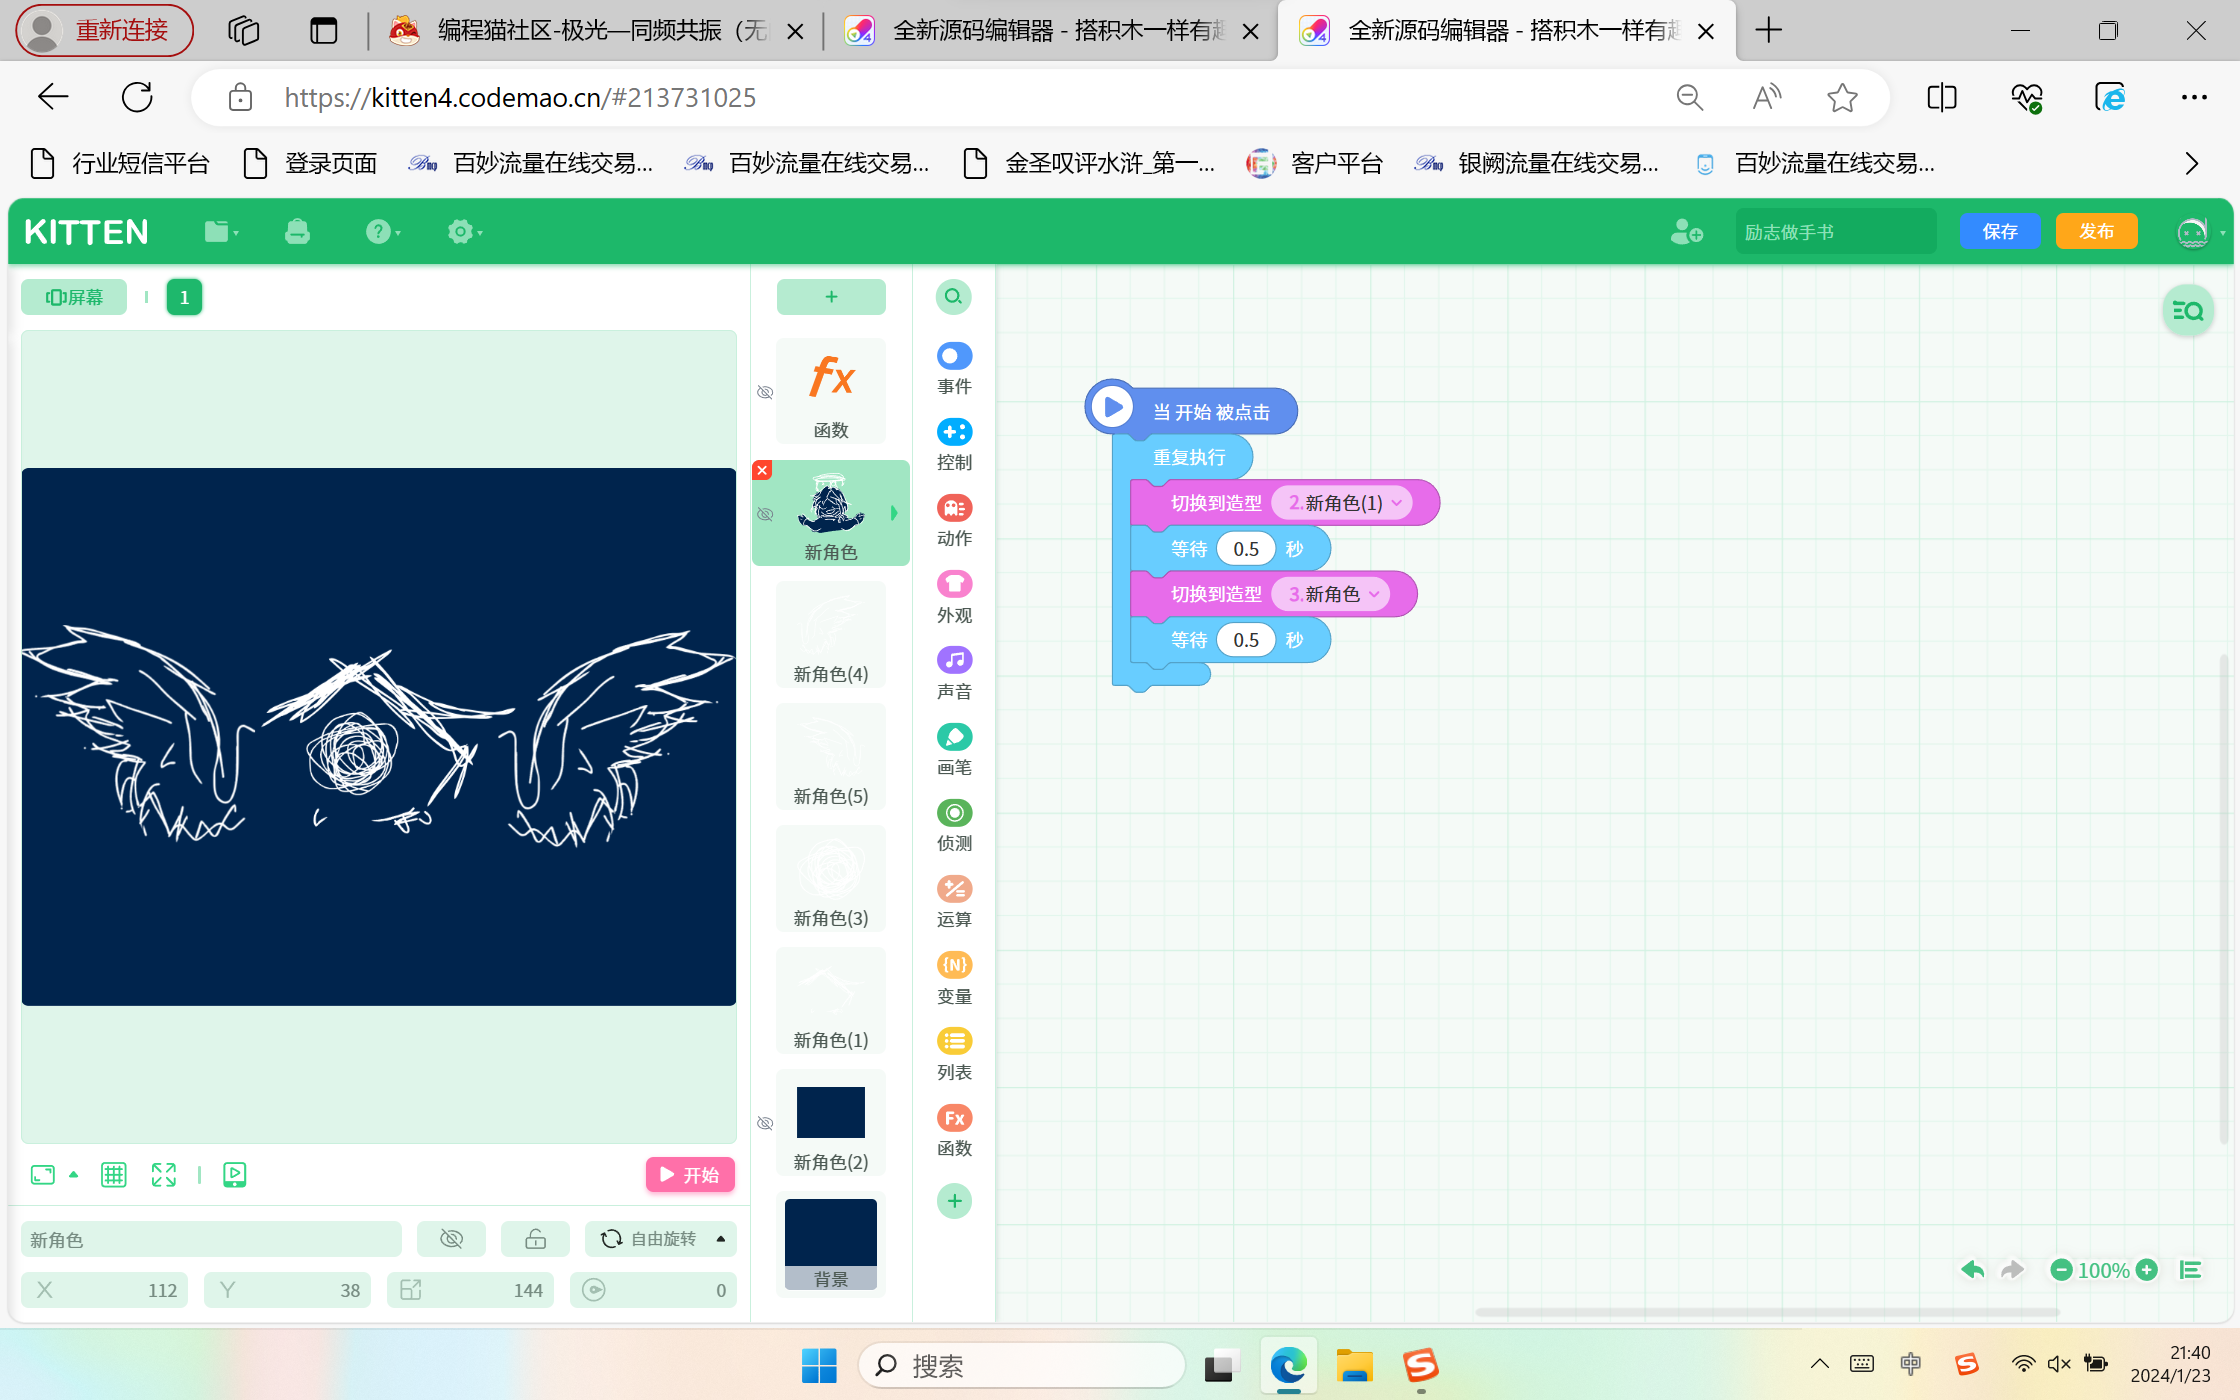Toggle sprite hidden state in properties bar

[x=452, y=1239]
